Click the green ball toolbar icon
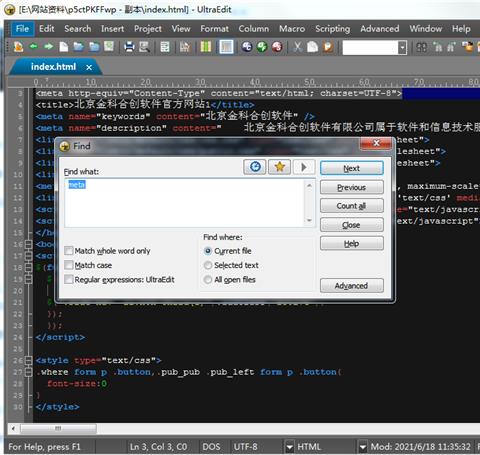The height and width of the screenshot is (455, 480). (x=262, y=47)
